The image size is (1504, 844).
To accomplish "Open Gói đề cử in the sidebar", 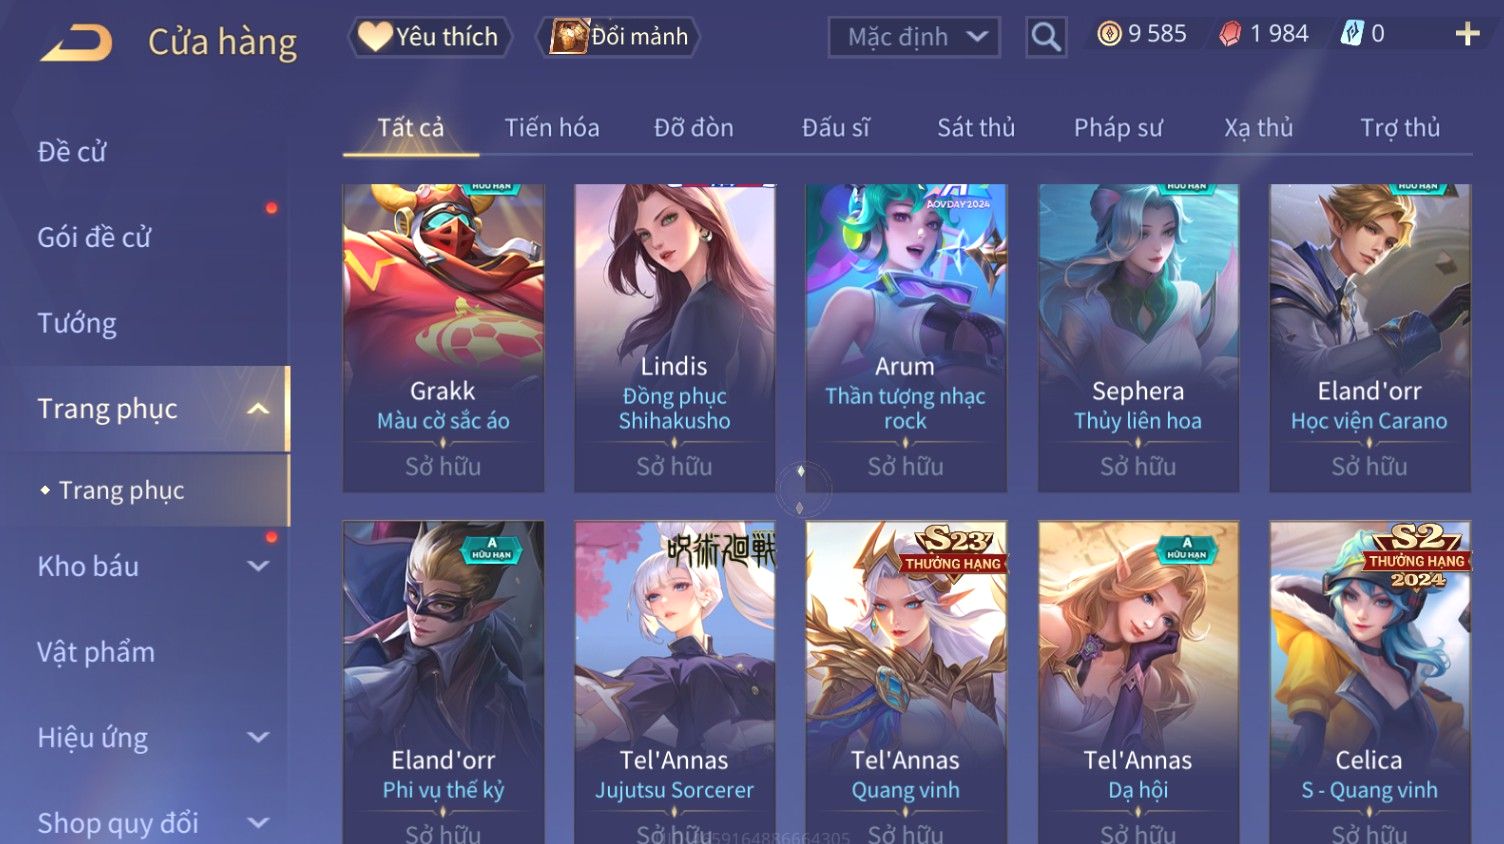I will tap(94, 238).
